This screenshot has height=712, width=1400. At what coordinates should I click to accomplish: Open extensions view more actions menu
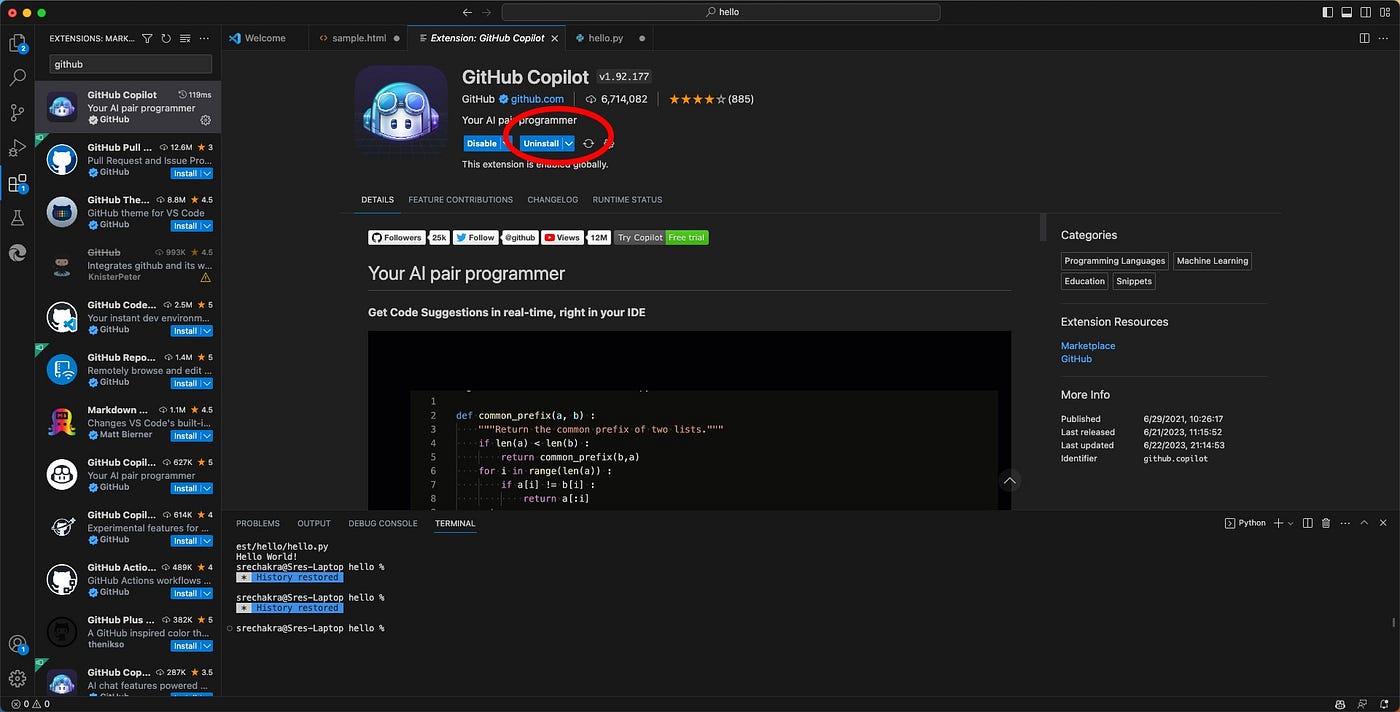point(204,38)
